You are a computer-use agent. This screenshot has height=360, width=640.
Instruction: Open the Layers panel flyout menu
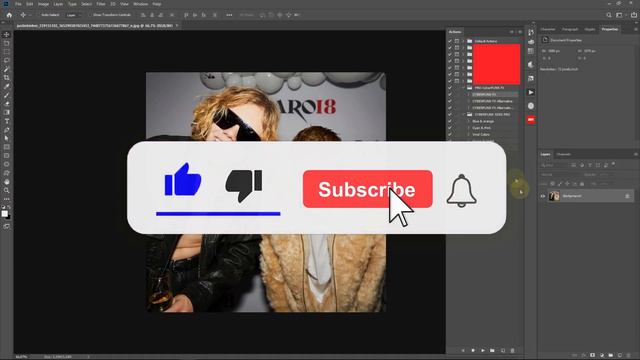[x=636, y=154]
